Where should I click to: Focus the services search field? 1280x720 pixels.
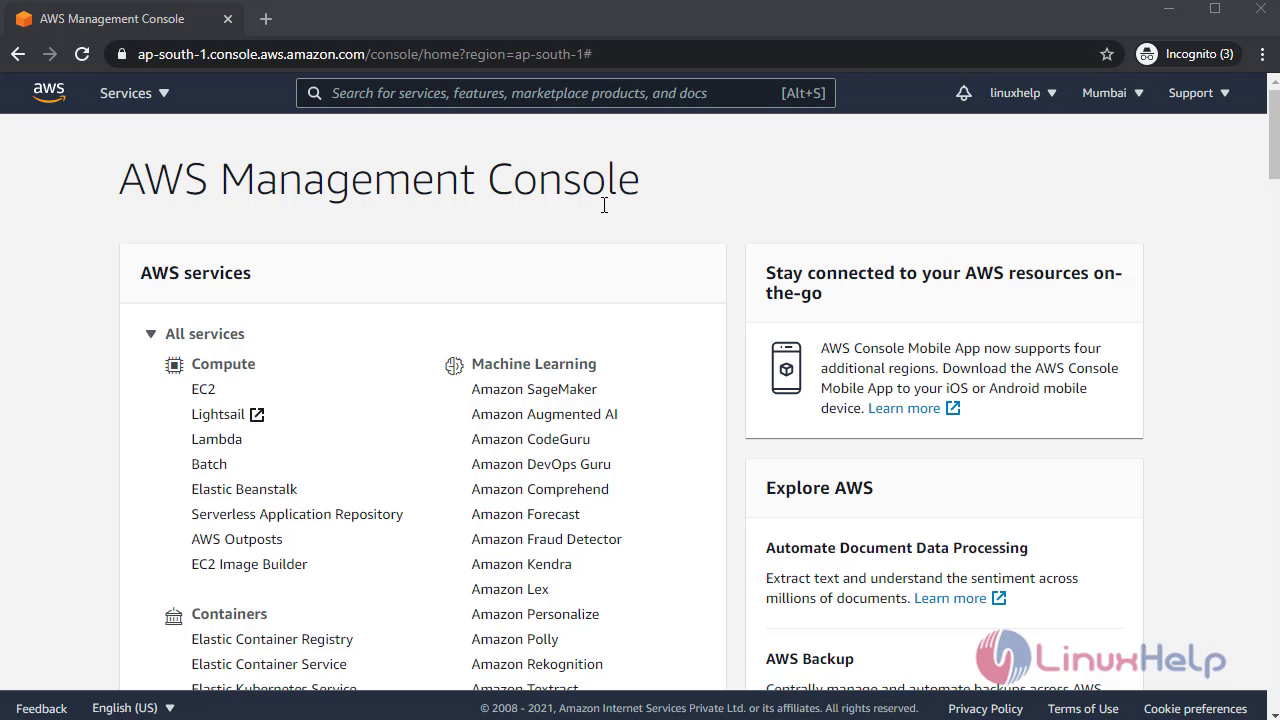(566, 93)
